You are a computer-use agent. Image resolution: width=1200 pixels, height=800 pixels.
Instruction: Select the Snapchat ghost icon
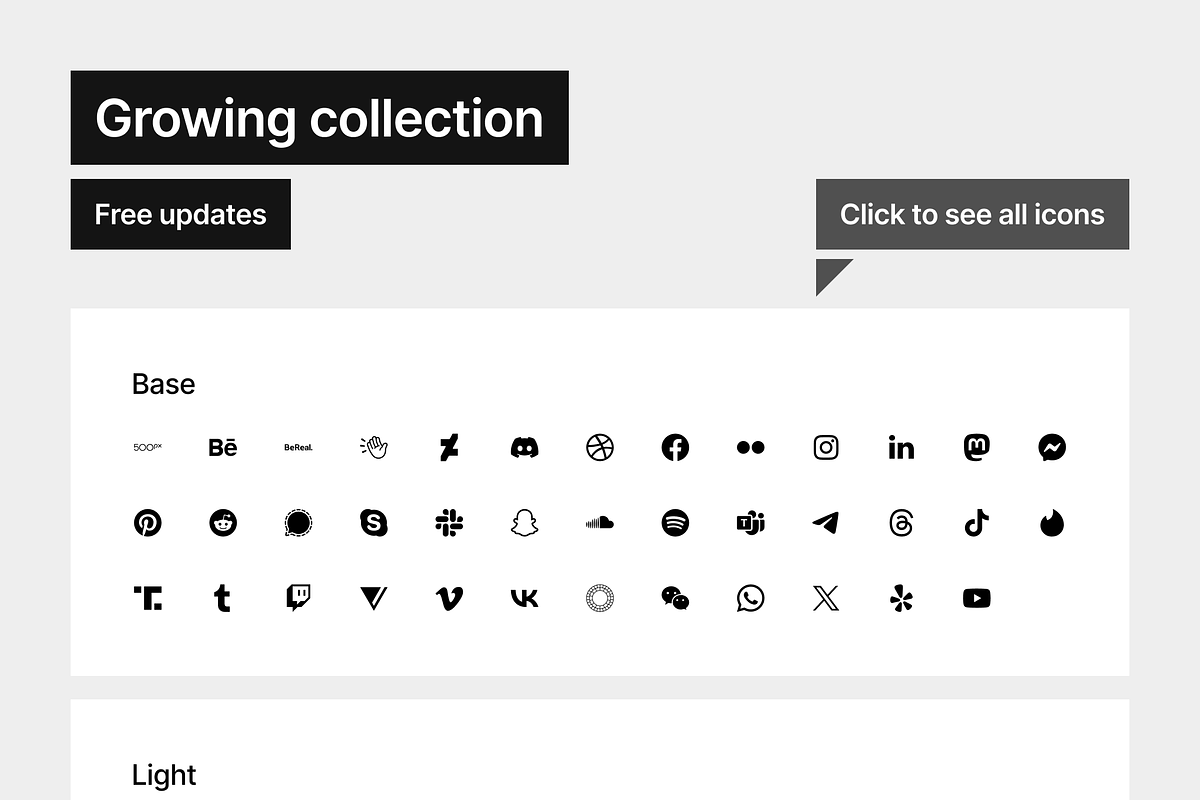point(524,523)
